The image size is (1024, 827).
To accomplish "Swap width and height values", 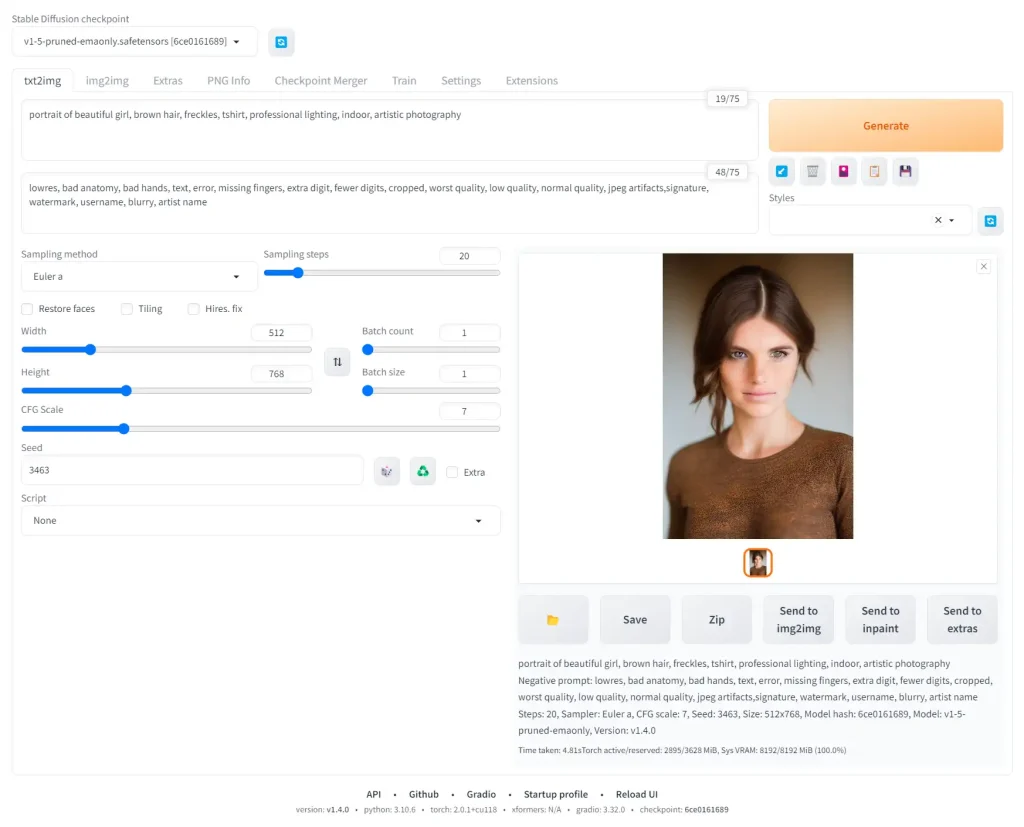I will 337,362.
